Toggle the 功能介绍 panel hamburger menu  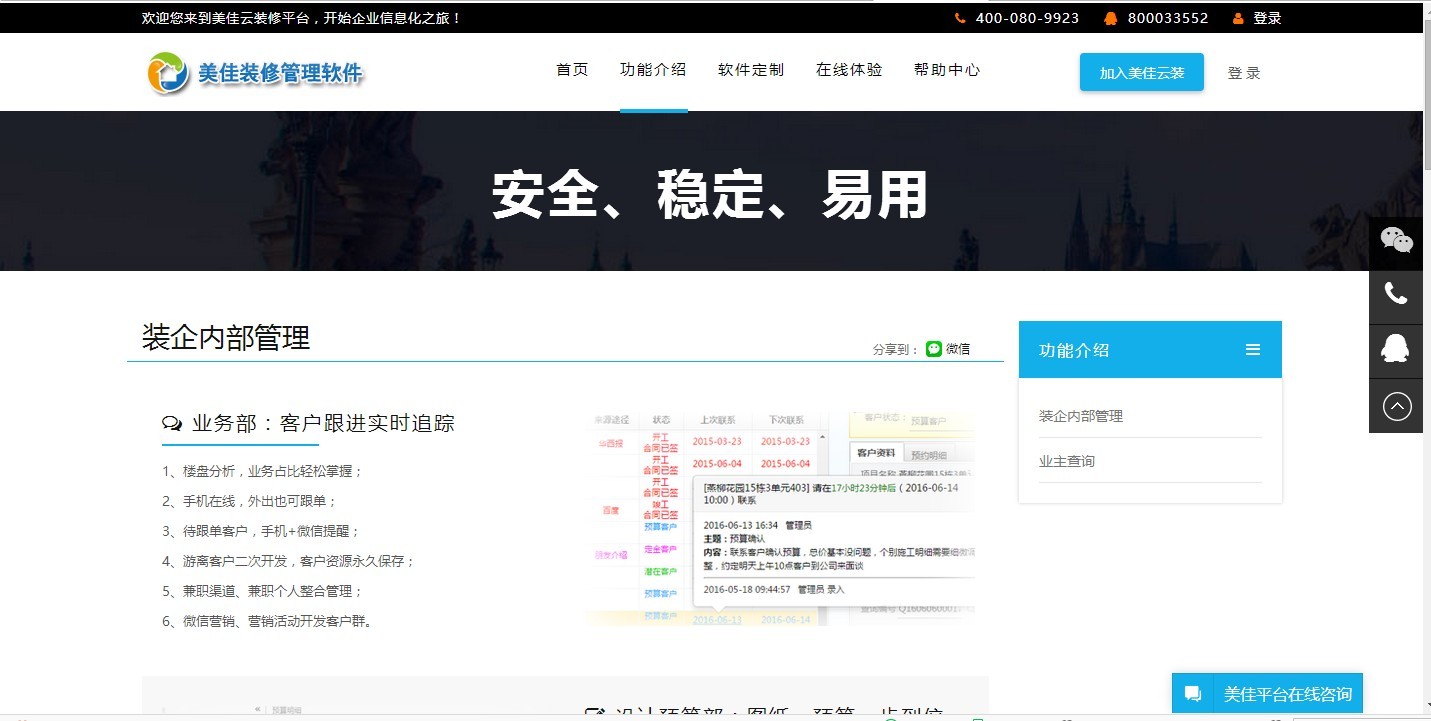click(x=1253, y=349)
